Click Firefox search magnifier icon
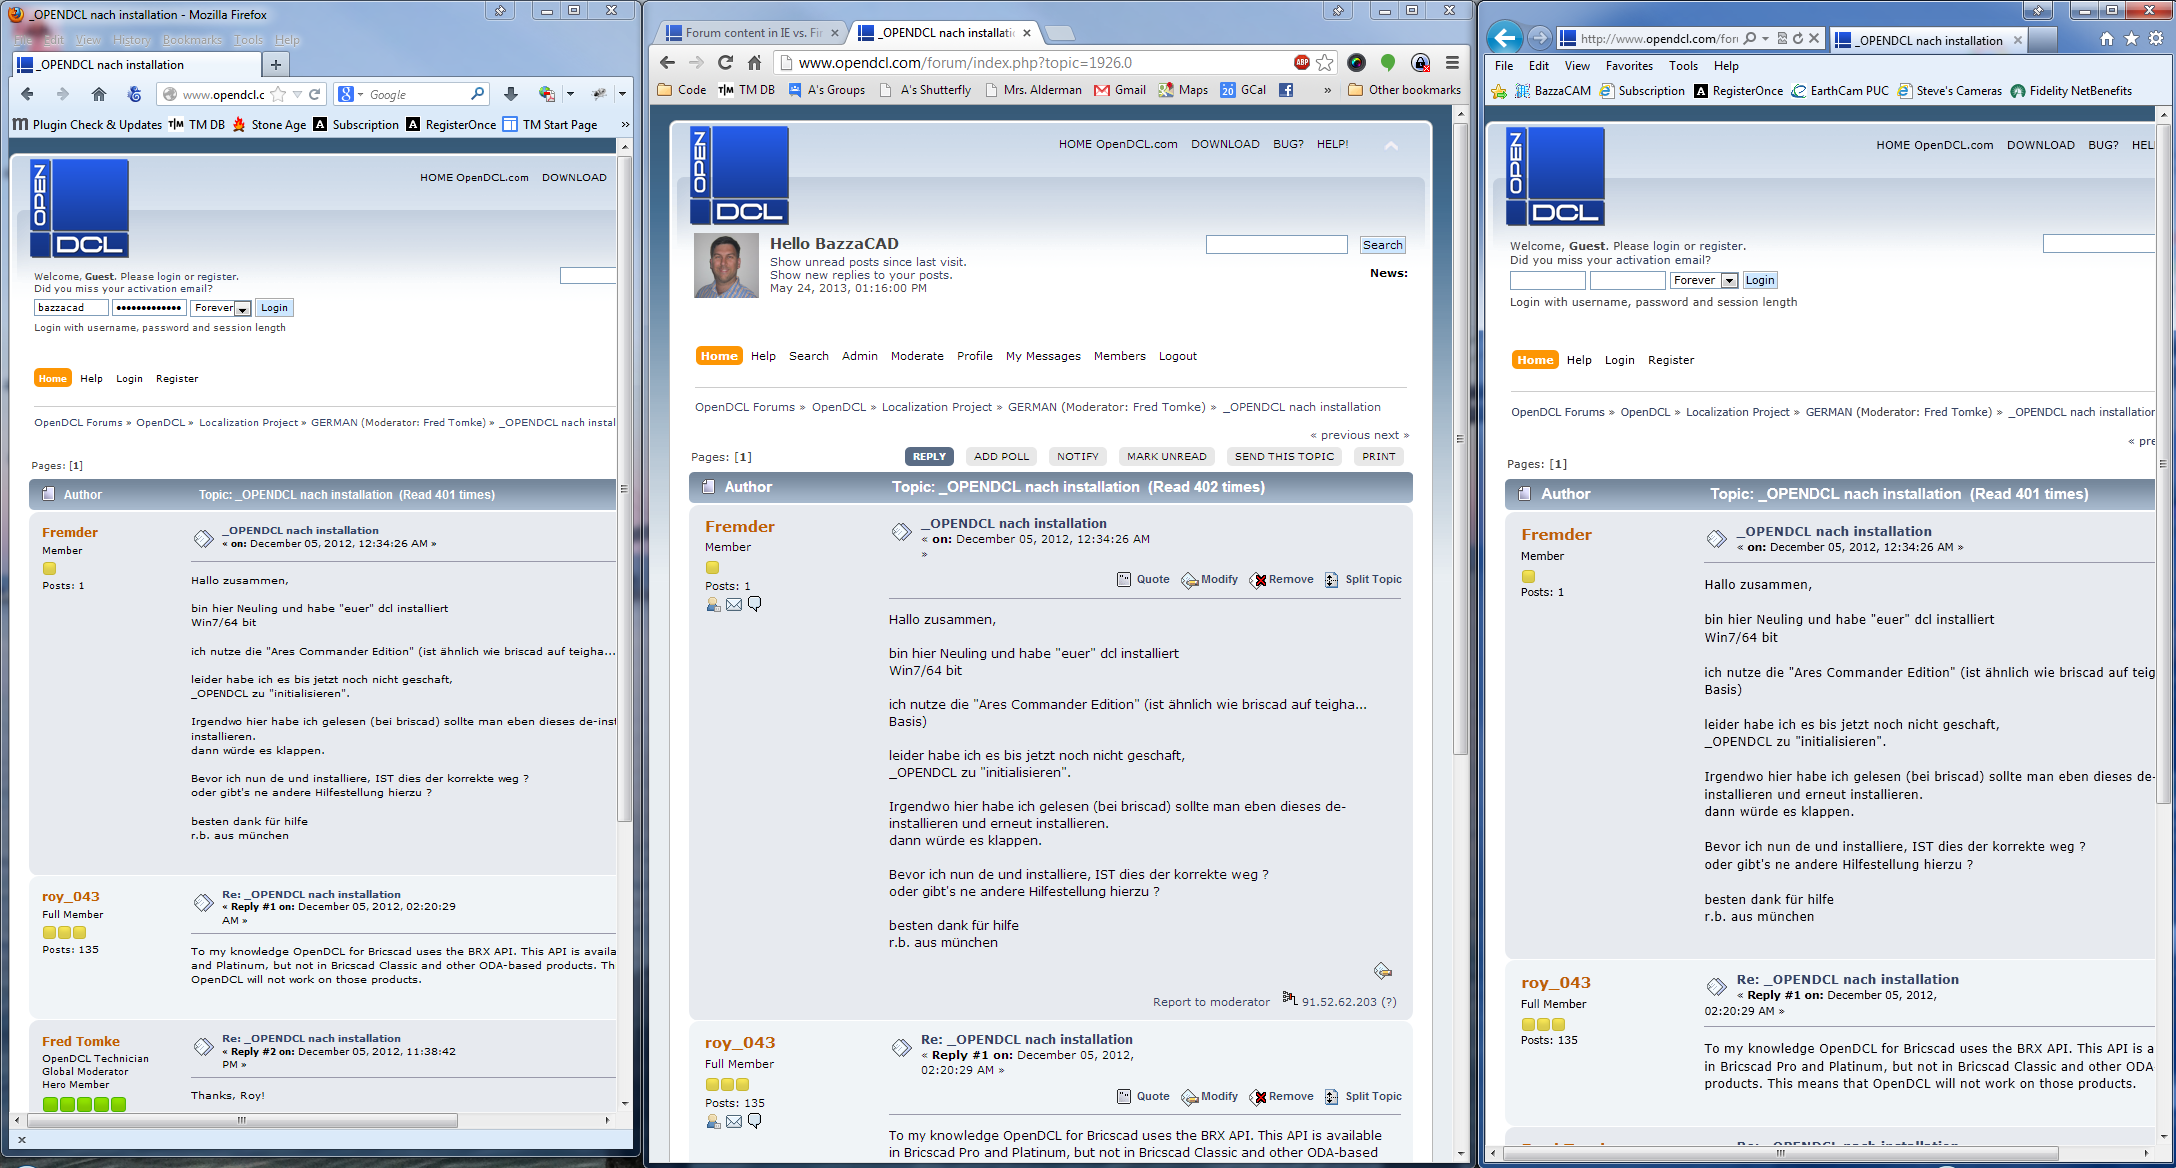The image size is (2176, 1168). click(478, 94)
